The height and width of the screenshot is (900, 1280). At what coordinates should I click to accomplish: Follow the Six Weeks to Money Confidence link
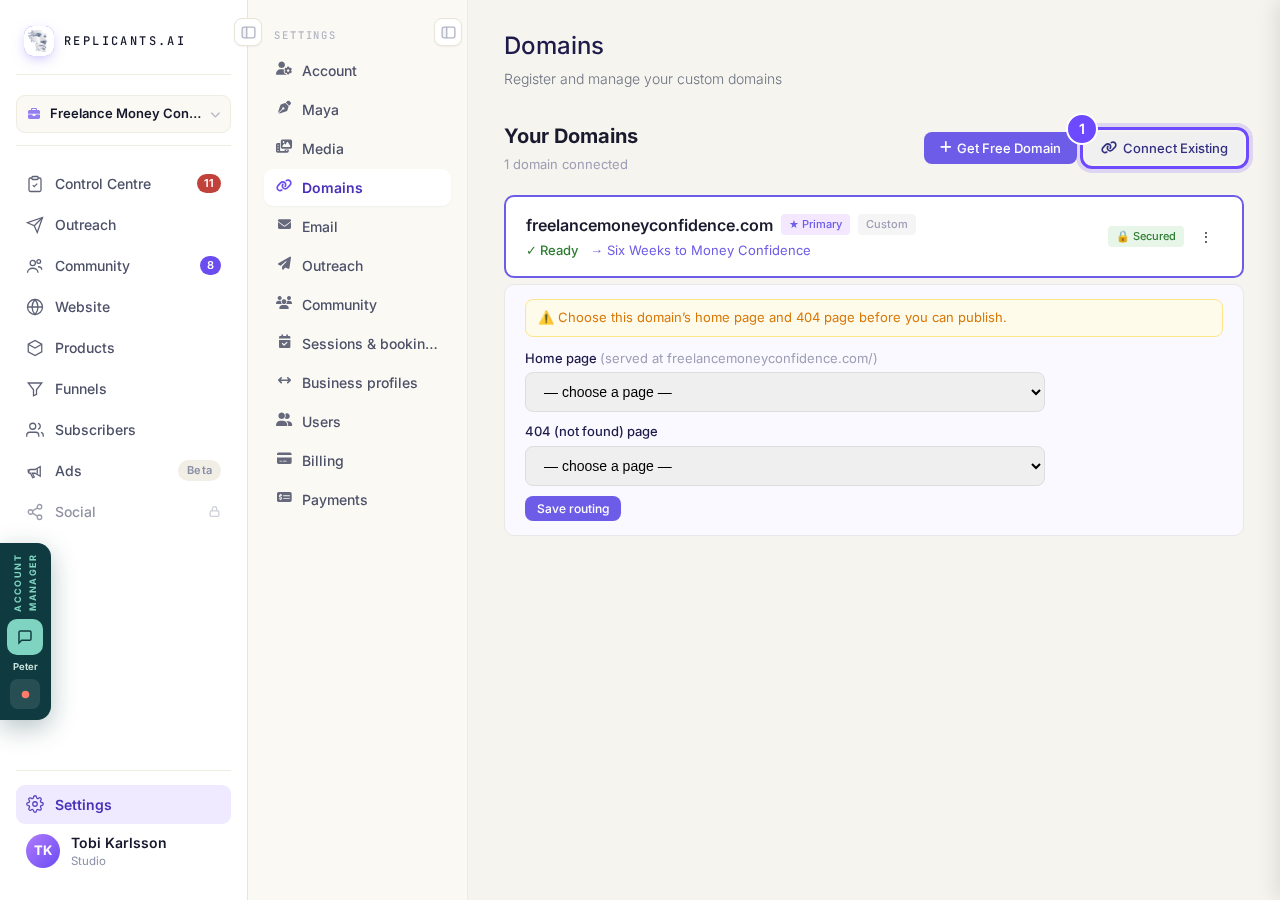[700, 250]
